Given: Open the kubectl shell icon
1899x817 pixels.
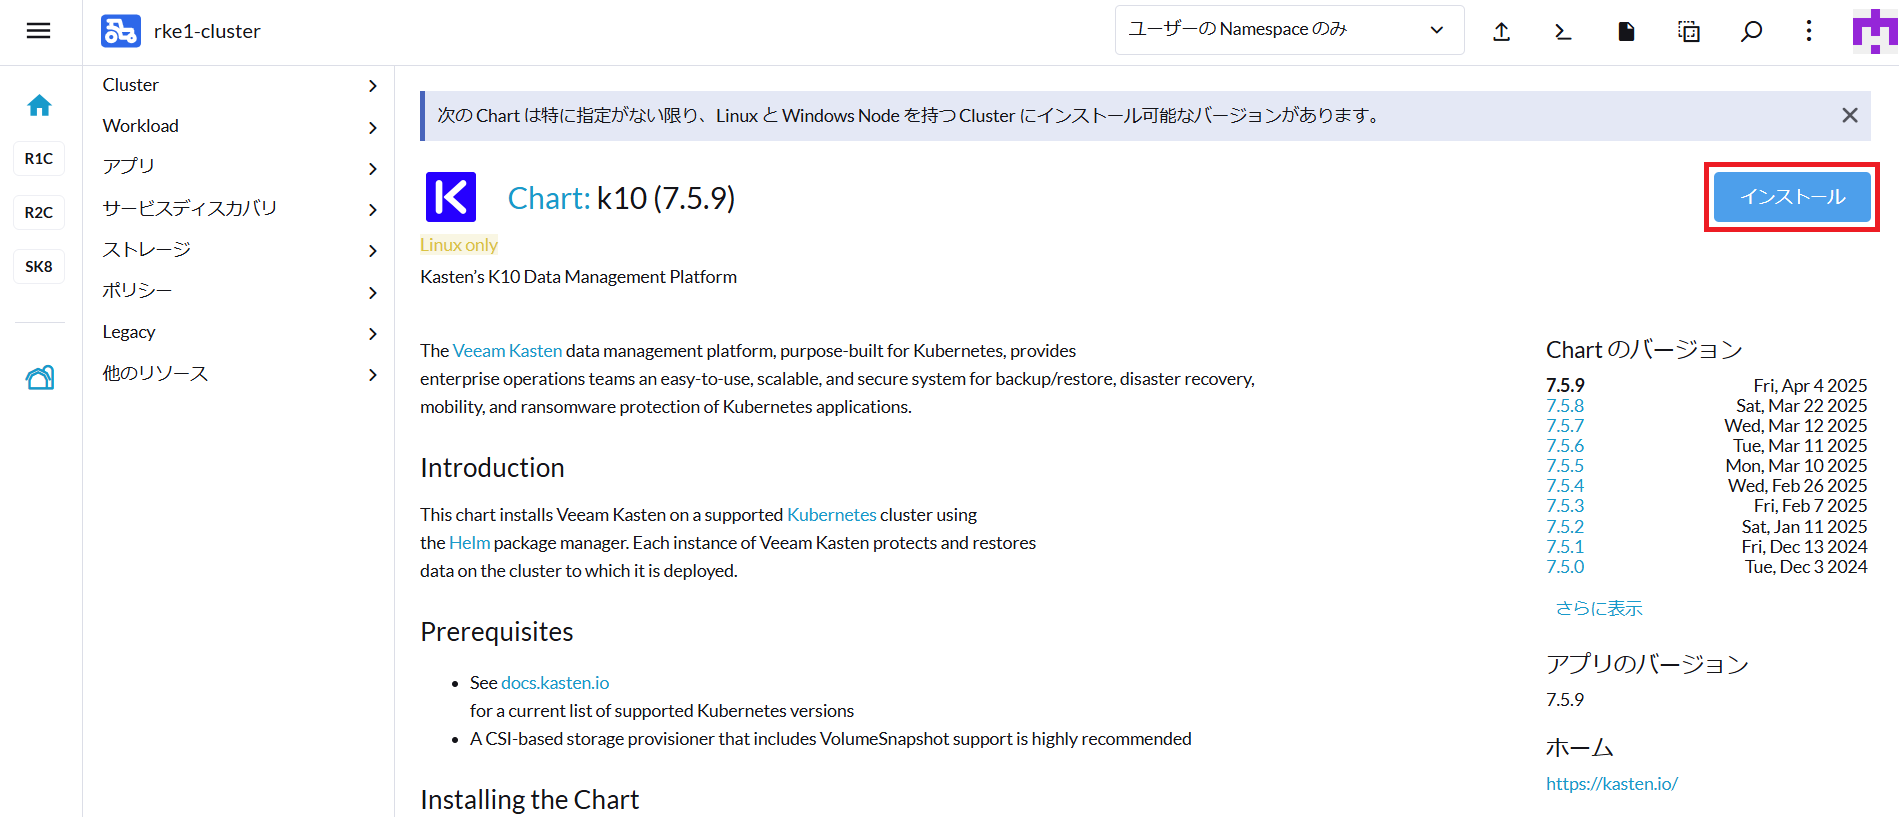Looking at the screenshot, I should (x=1563, y=31).
